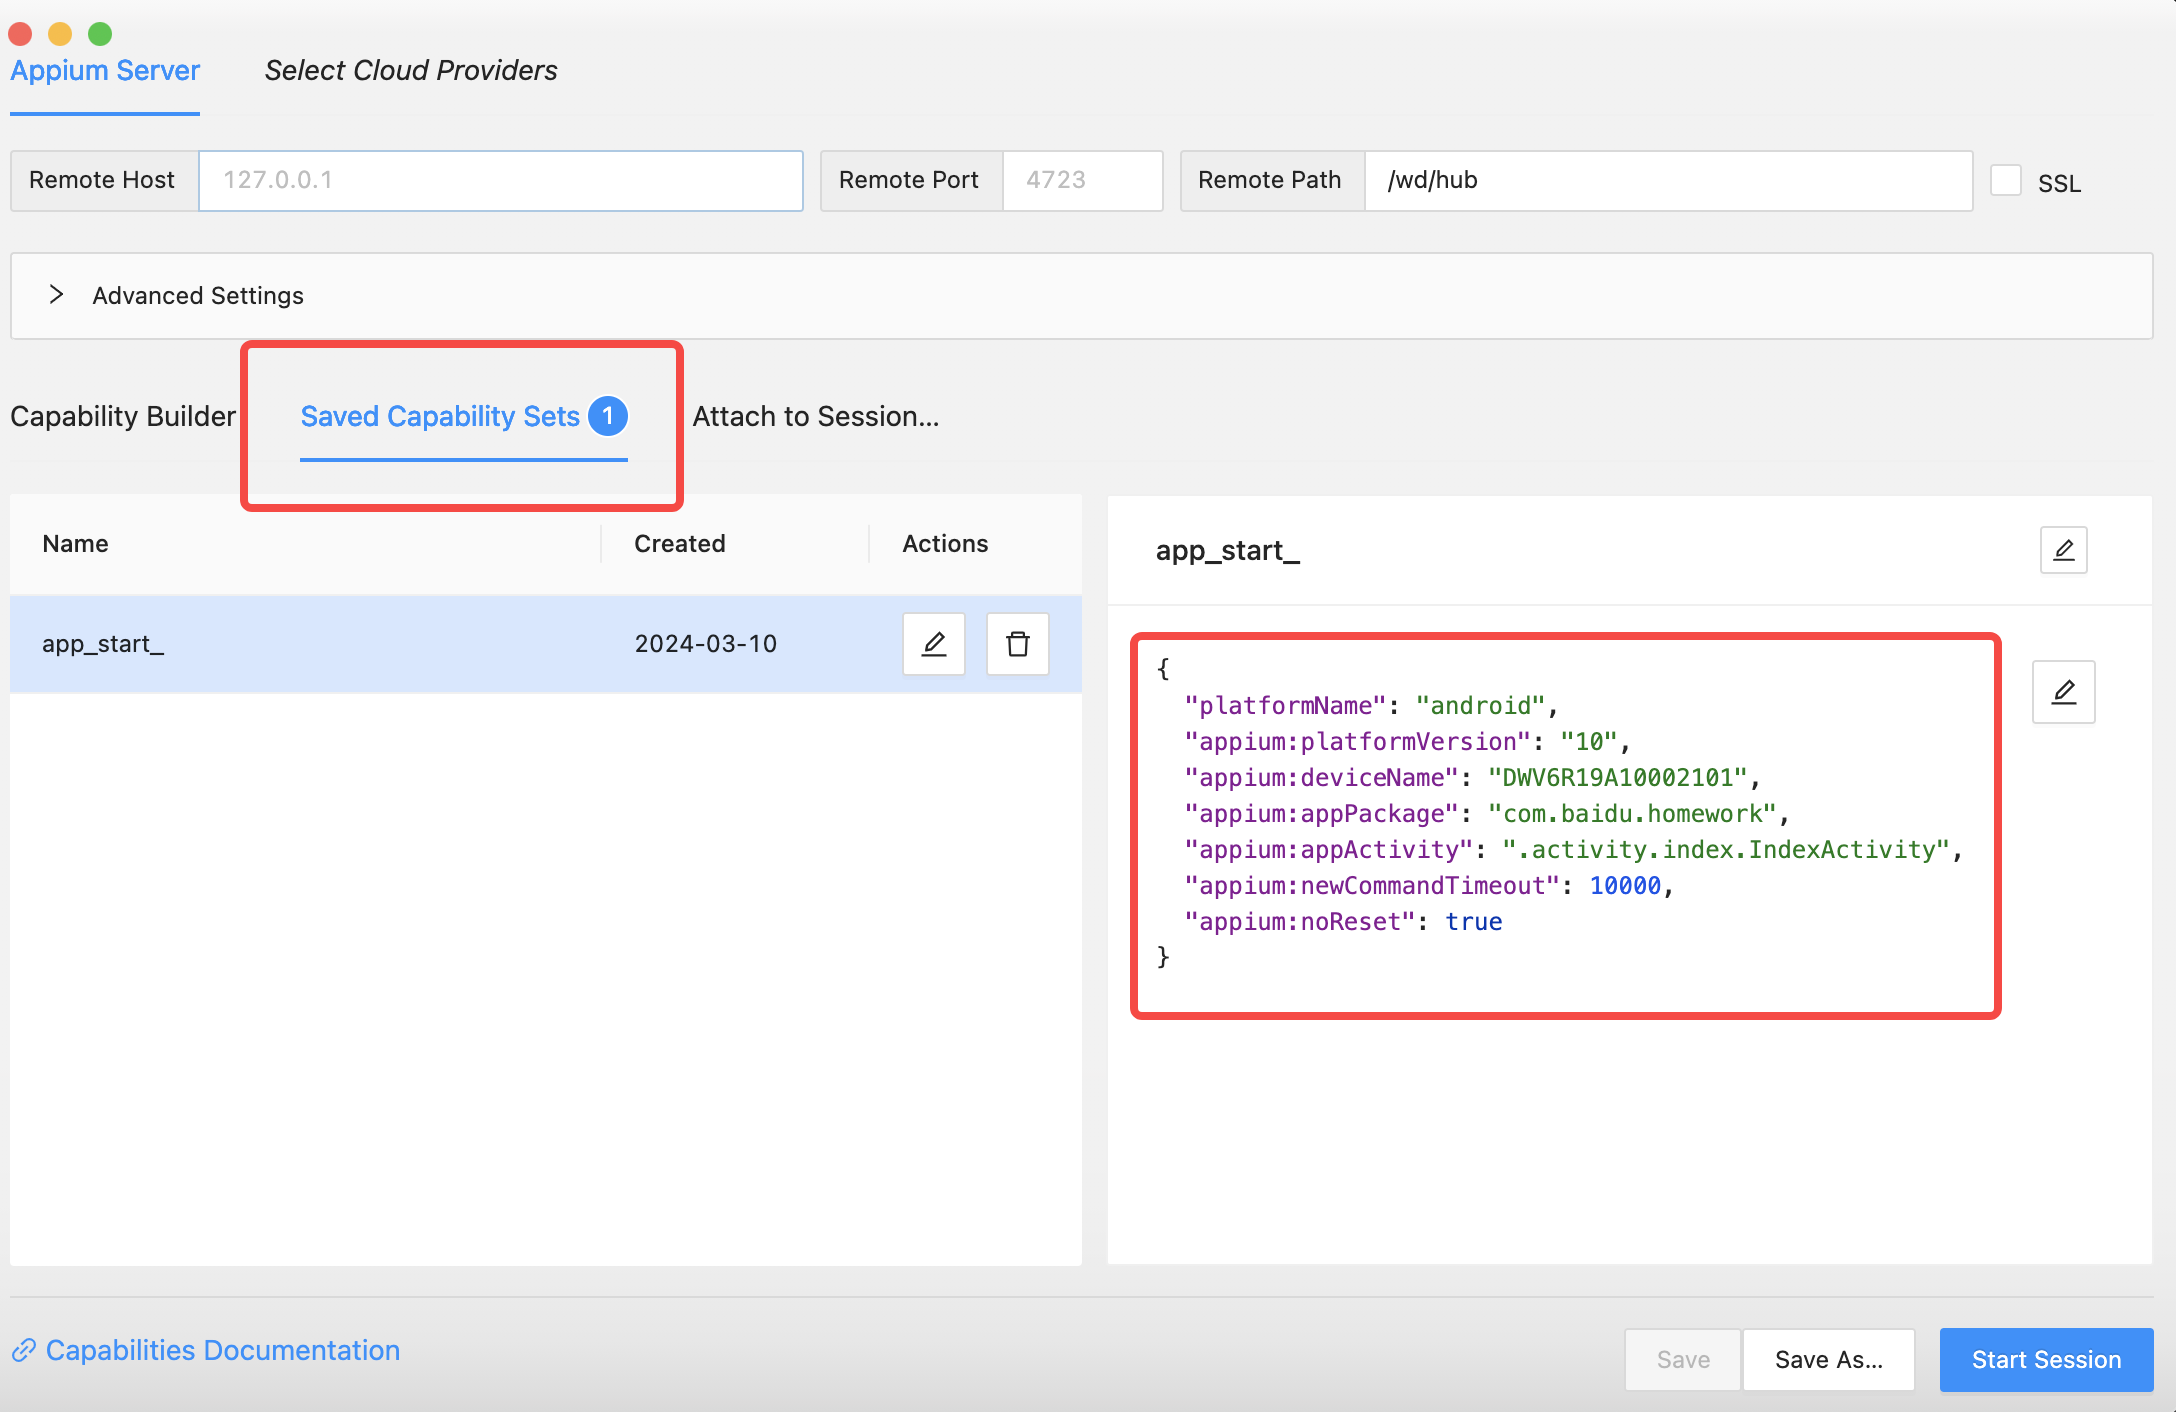This screenshot has height=1412, width=2176.
Task: Click the green macOS fullscreen button
Action: pyautogui.click(x=100, y=34)
